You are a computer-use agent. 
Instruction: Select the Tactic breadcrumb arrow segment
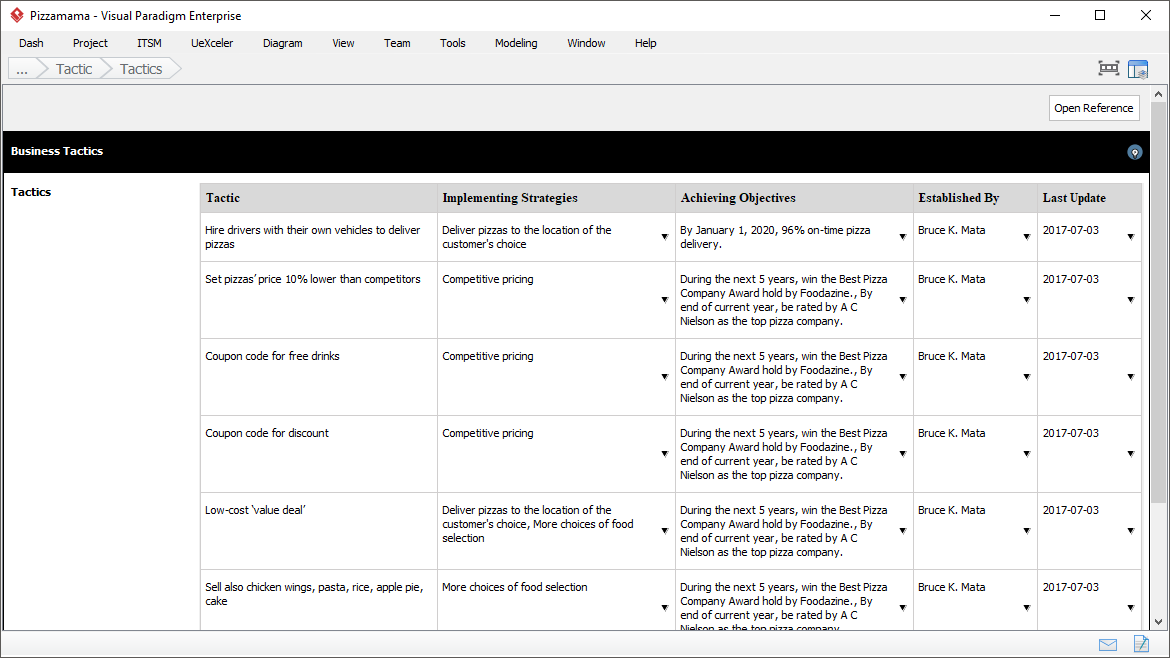coord(73,68)
